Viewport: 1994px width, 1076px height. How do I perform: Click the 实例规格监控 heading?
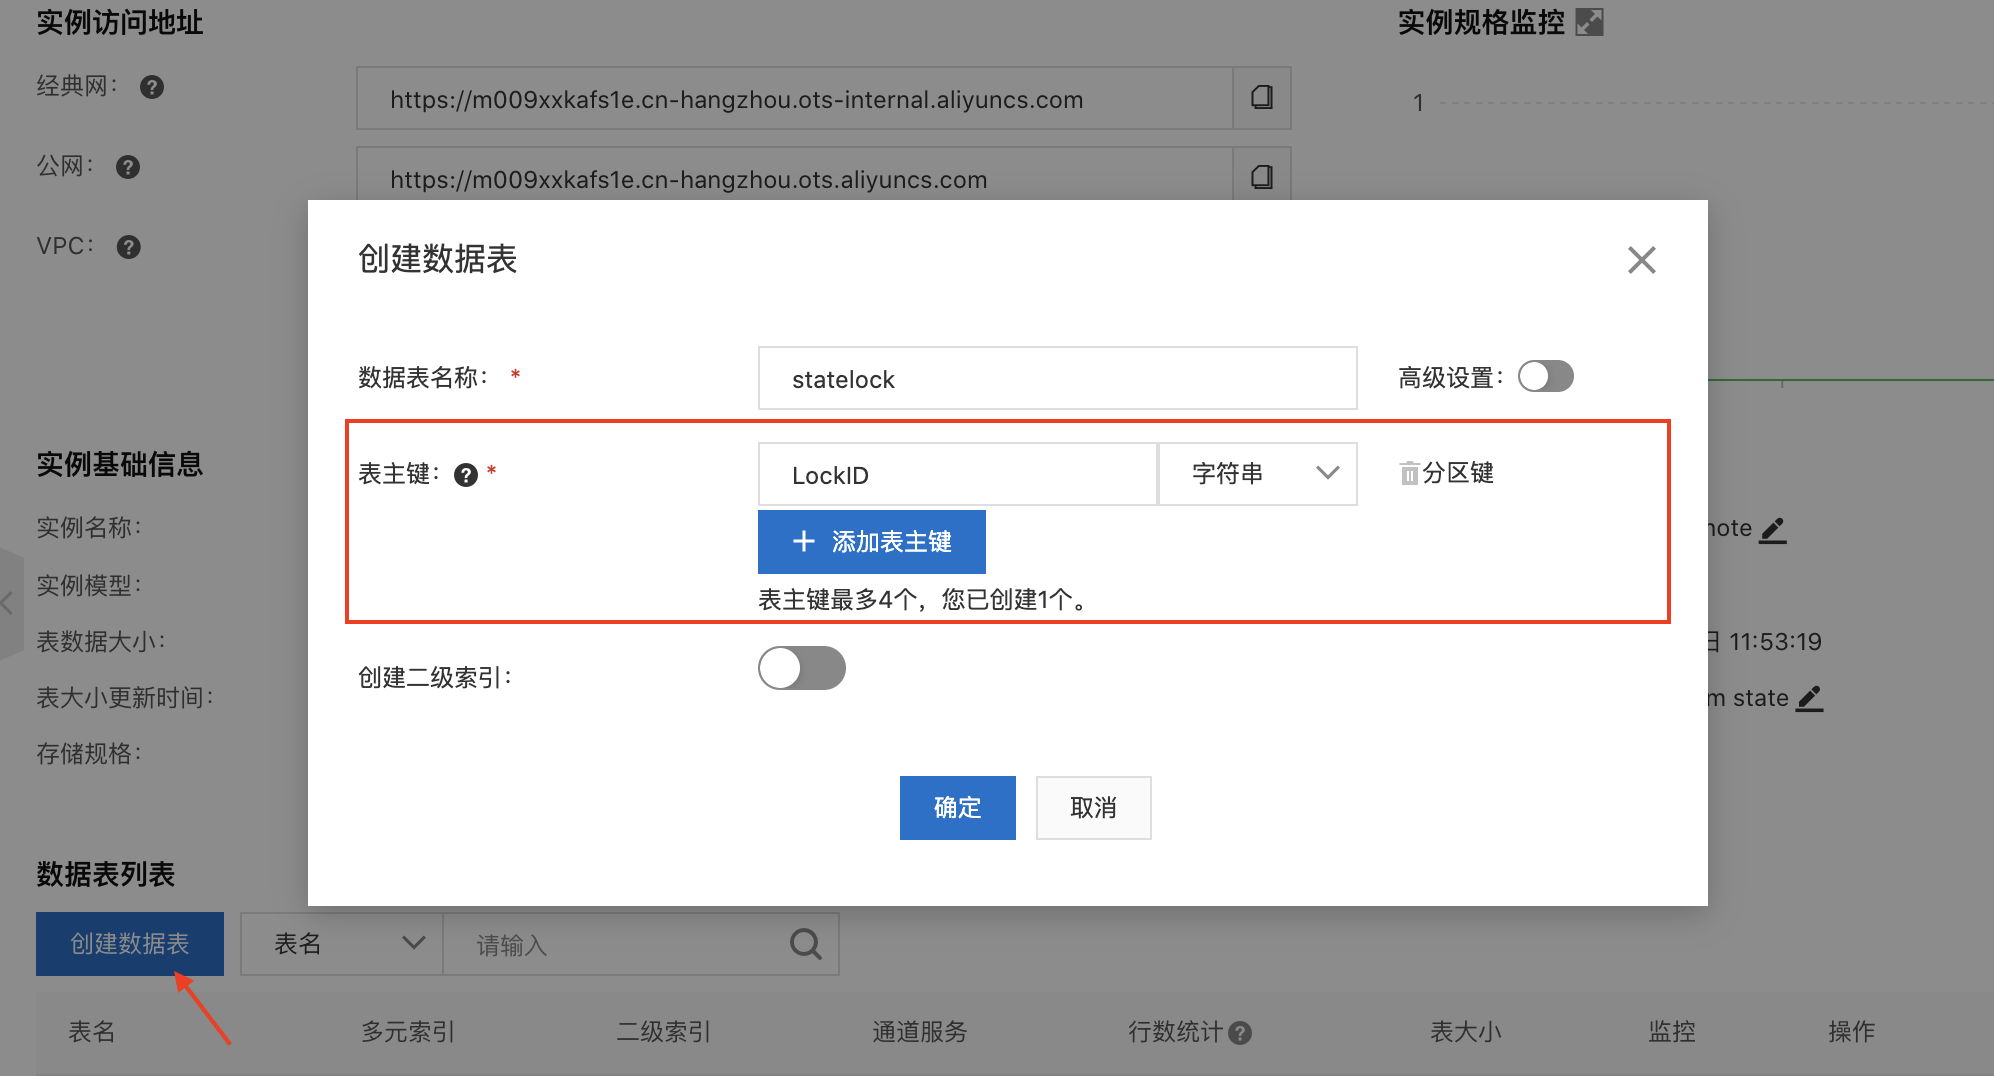[x=1481, y=22]
